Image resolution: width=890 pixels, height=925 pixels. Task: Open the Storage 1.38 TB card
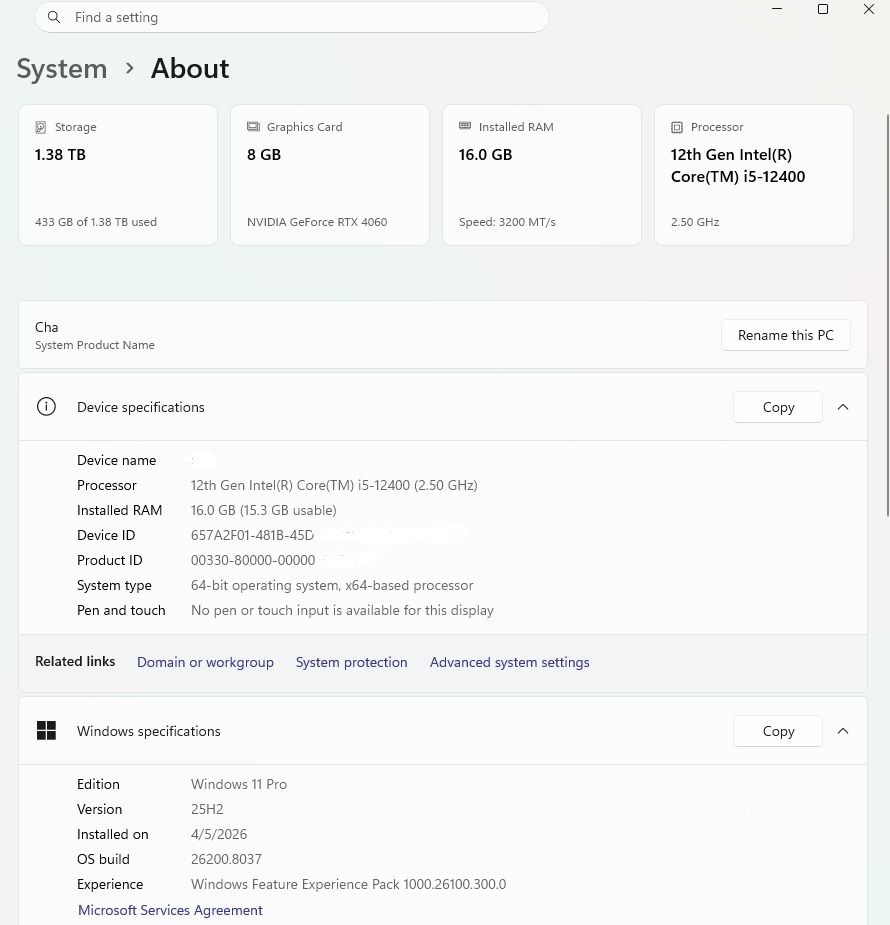118,175
